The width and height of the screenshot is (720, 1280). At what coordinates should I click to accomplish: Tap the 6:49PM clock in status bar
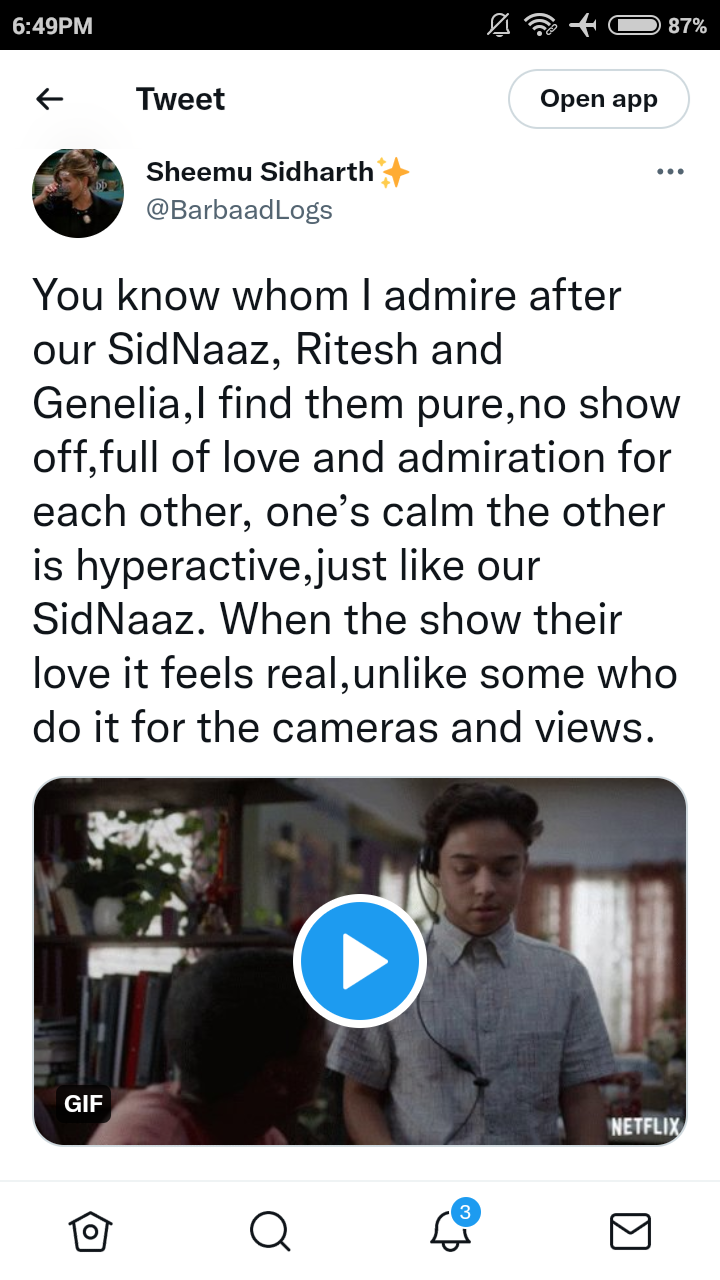click(x=52, y=26)
